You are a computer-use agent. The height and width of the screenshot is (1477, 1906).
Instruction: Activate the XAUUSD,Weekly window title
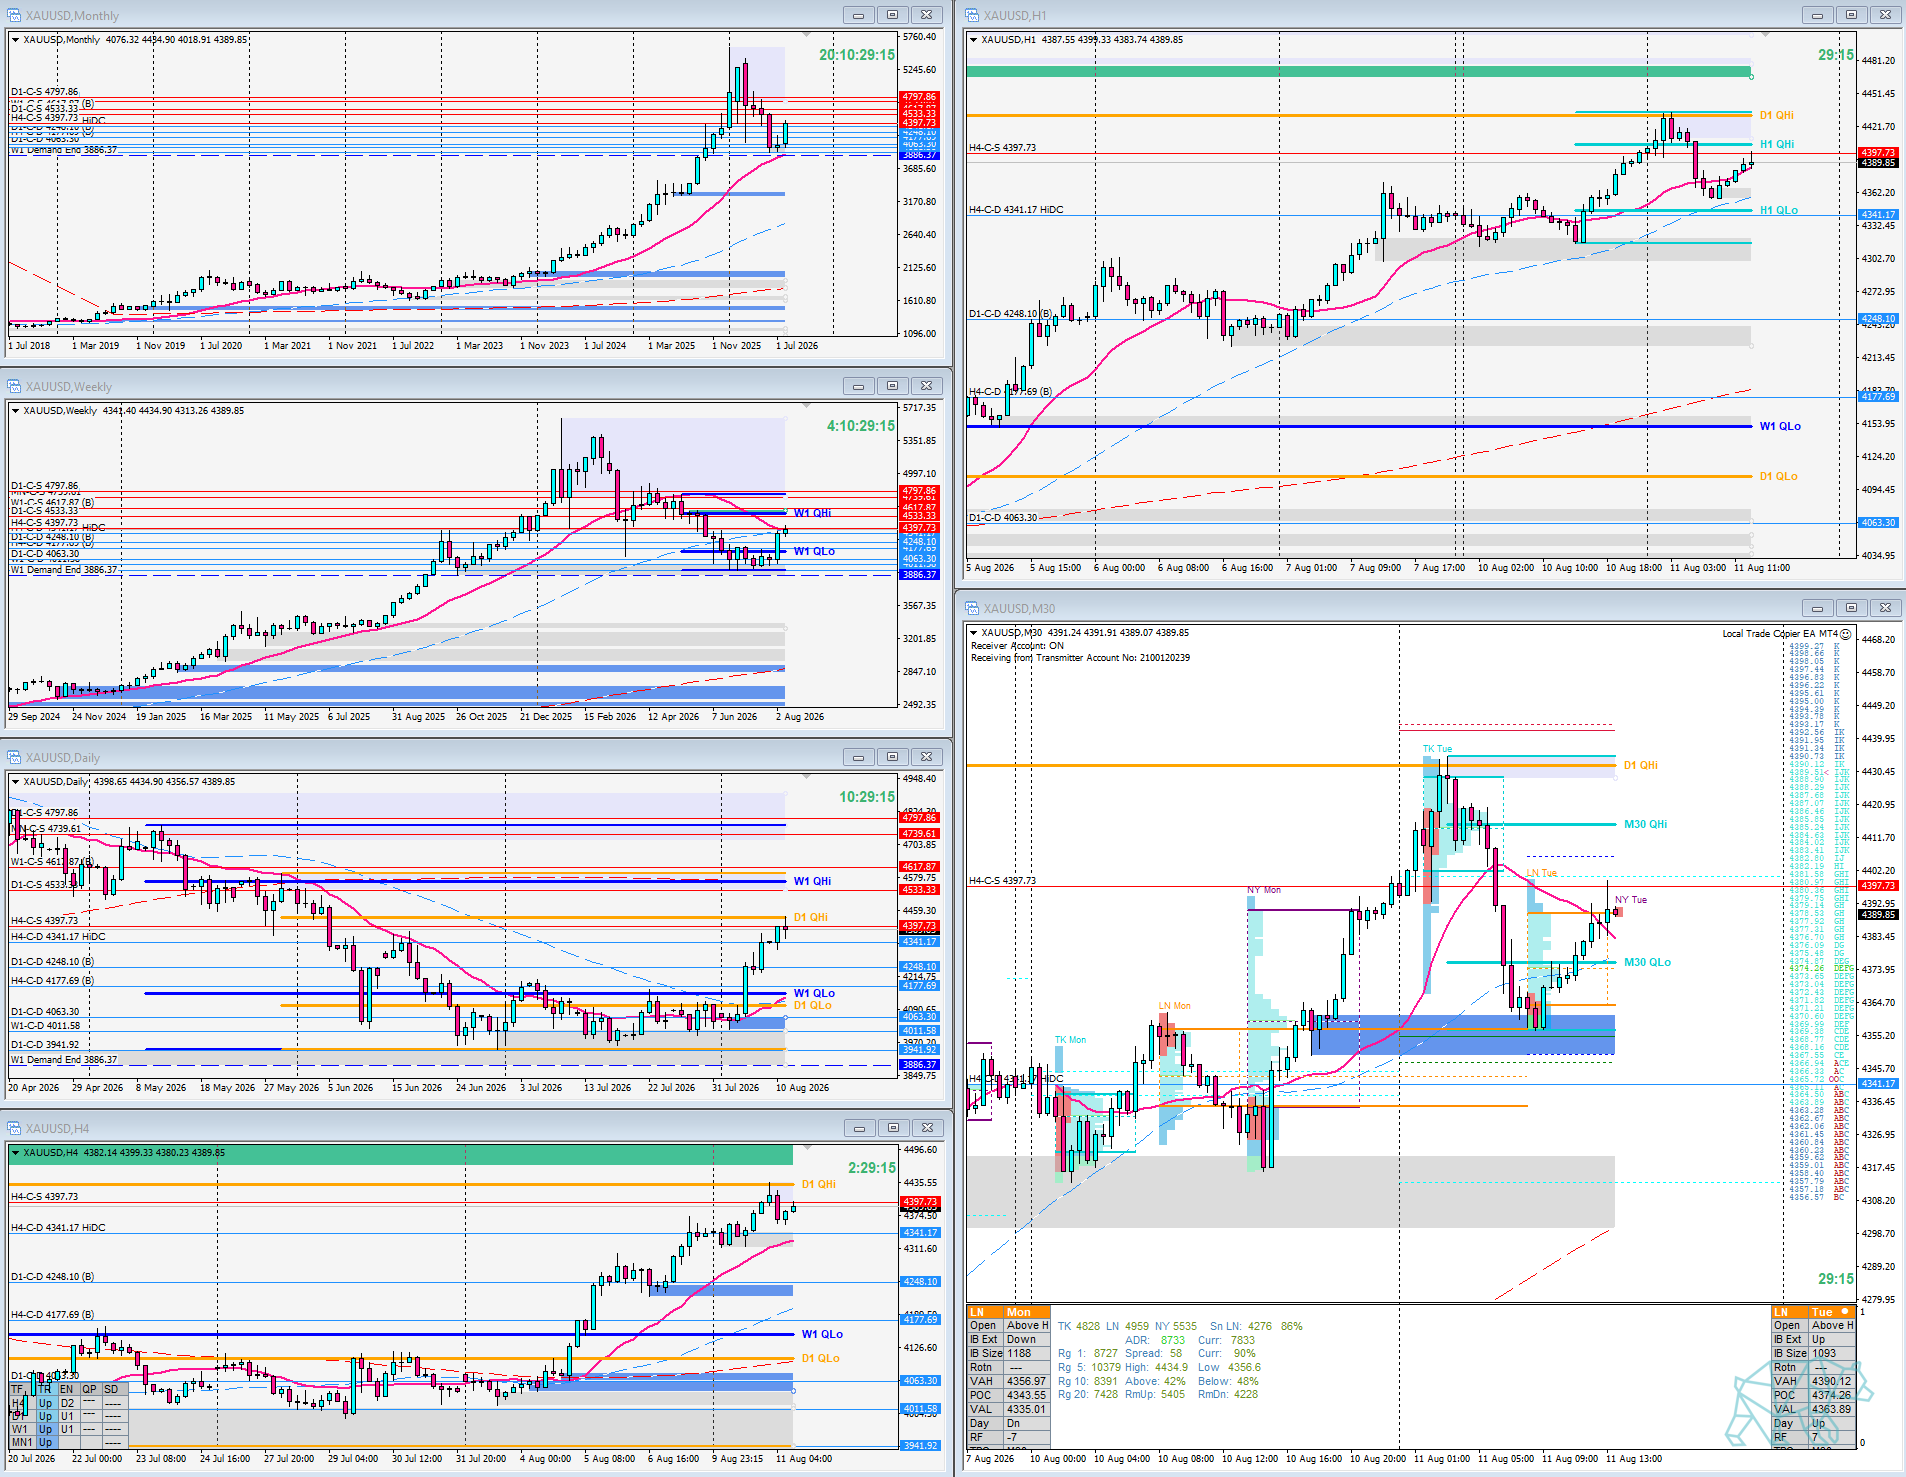[x=69, y=387]
